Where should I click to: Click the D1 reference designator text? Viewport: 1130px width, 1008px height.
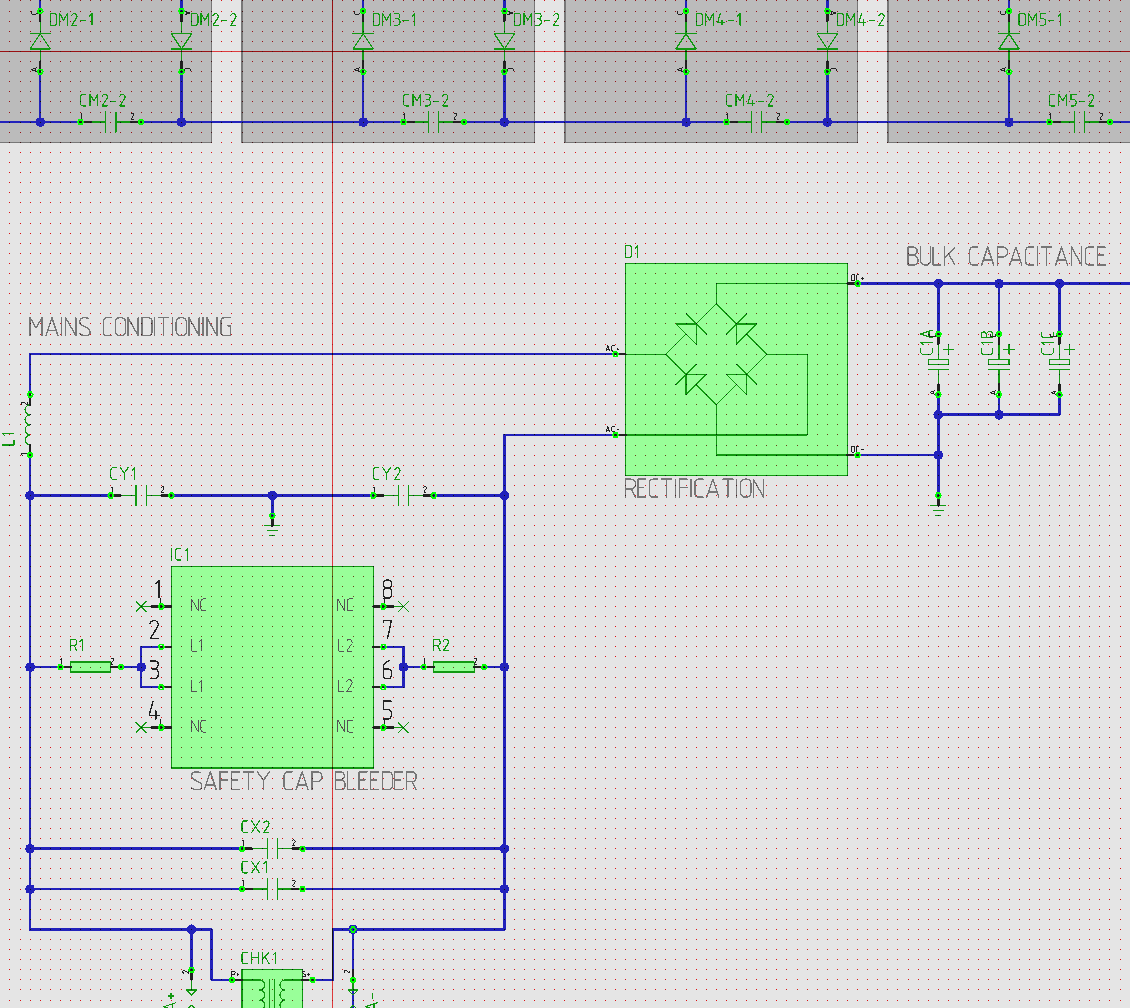pyautogui.click(x=632, y=252)
